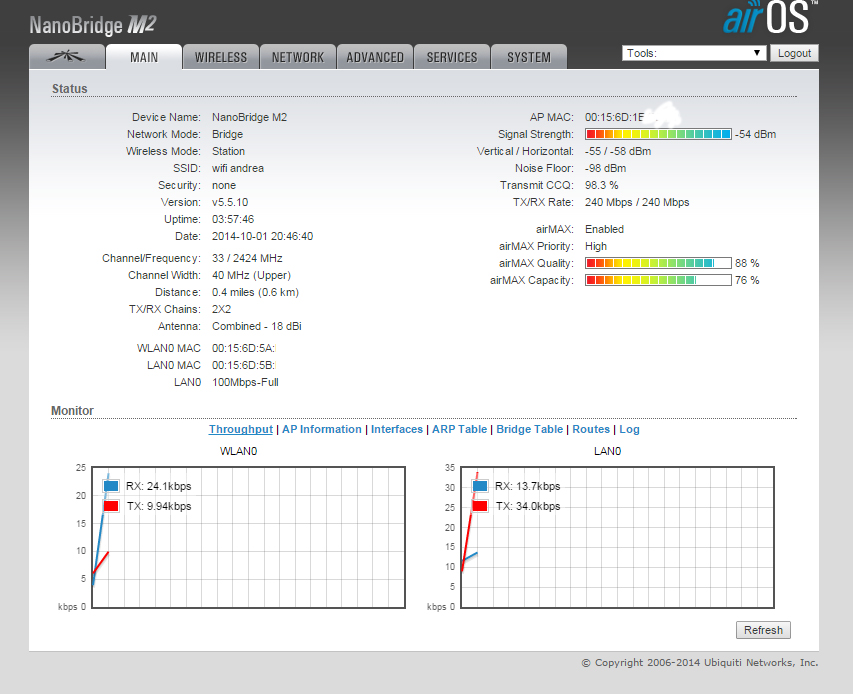Click the Signal Strength bar
The height and width of the screenshot is (694, 853).
[x=658, y=134]
